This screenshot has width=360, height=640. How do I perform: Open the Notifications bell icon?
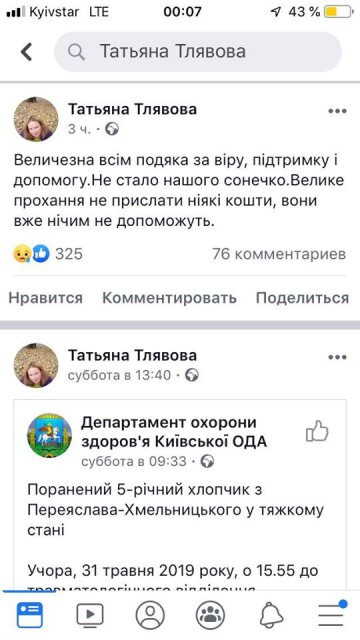click(271, 615)
